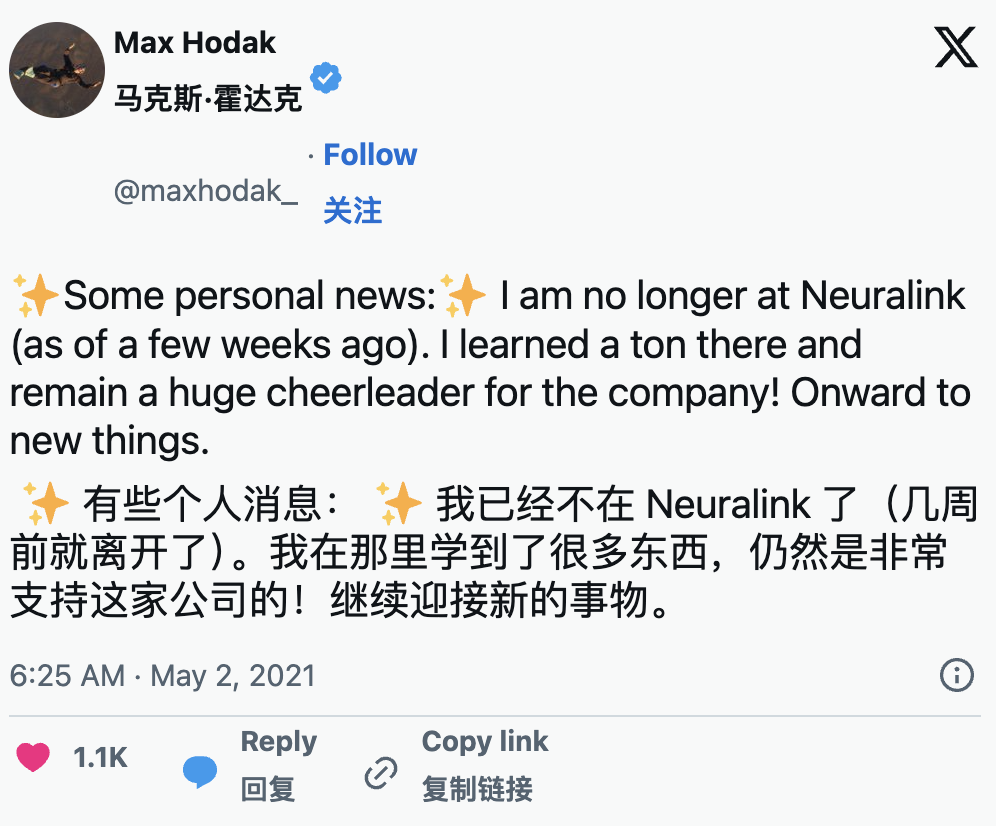
Task: Open the 6:25 AM May 2, 2021 timestamp
Action: point(162,675)
